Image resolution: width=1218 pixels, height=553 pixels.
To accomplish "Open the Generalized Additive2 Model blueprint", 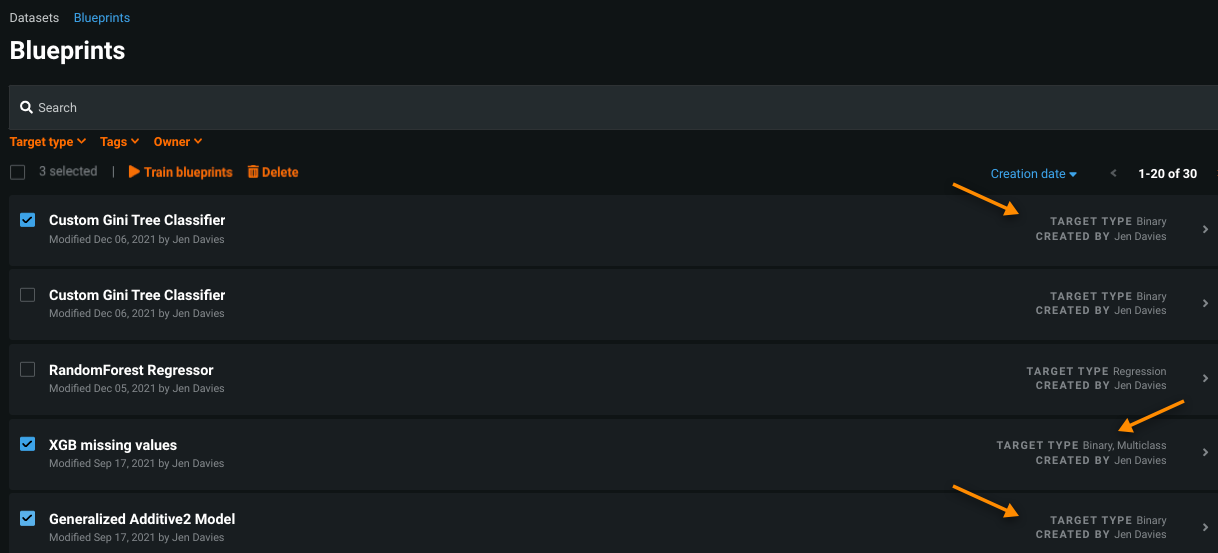I will pos(142,519).
